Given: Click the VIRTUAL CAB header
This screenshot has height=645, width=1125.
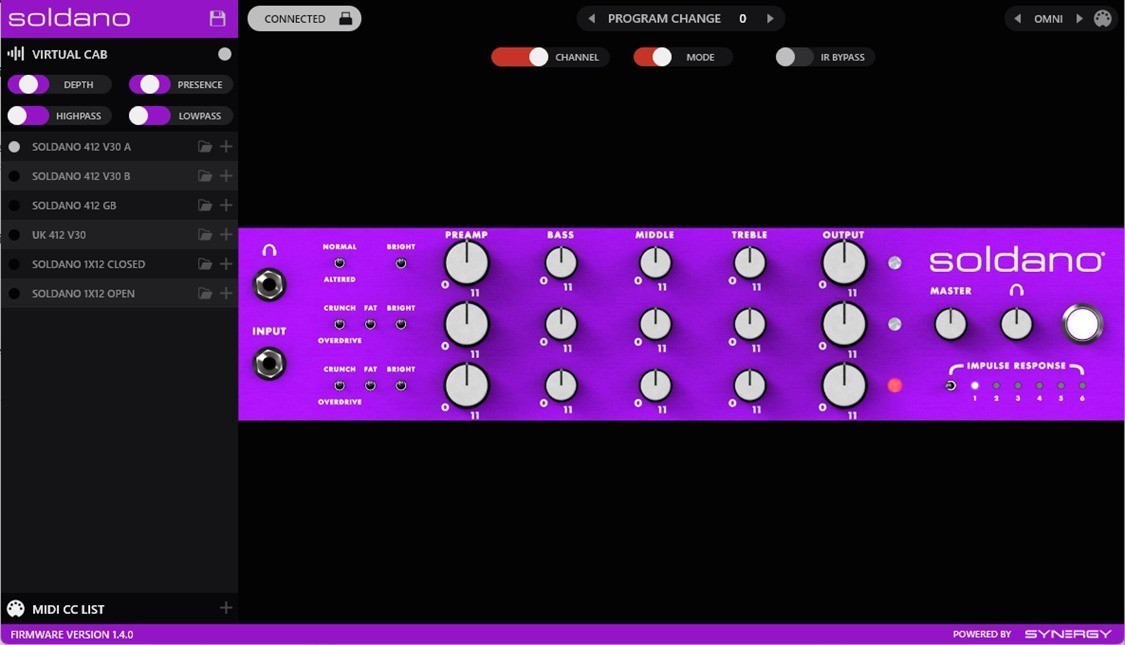Looking at the screenshot, I should pos(69,54).
